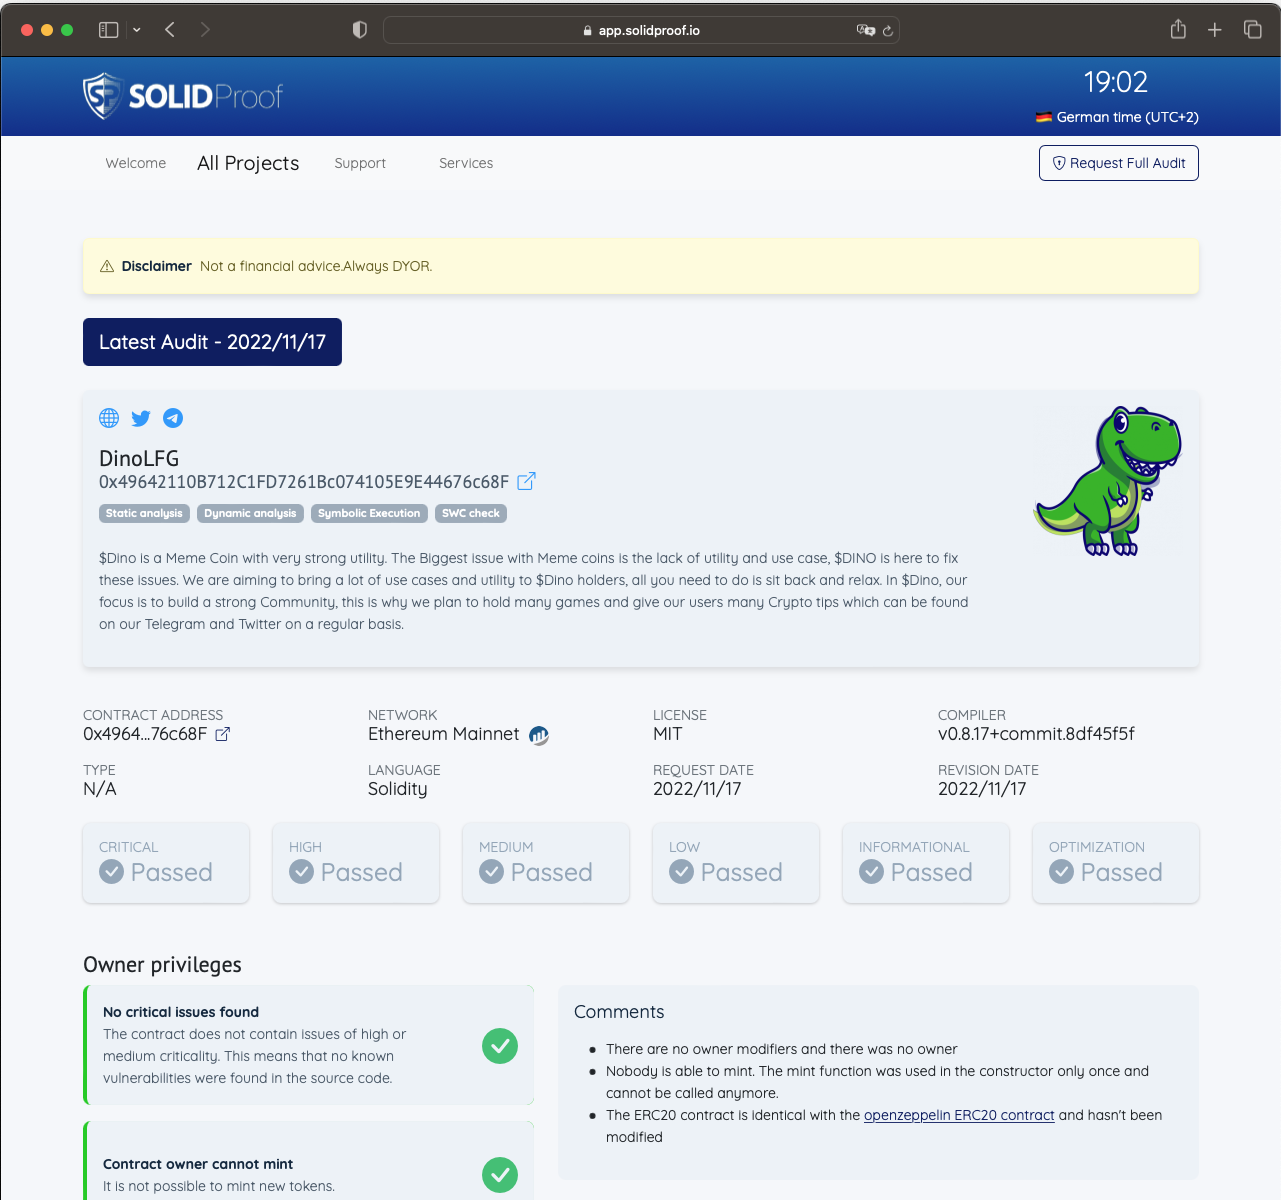Click compiler version v0.8.17+commit.8df45f5f

pyautogui.click(x=1036, y=734)
